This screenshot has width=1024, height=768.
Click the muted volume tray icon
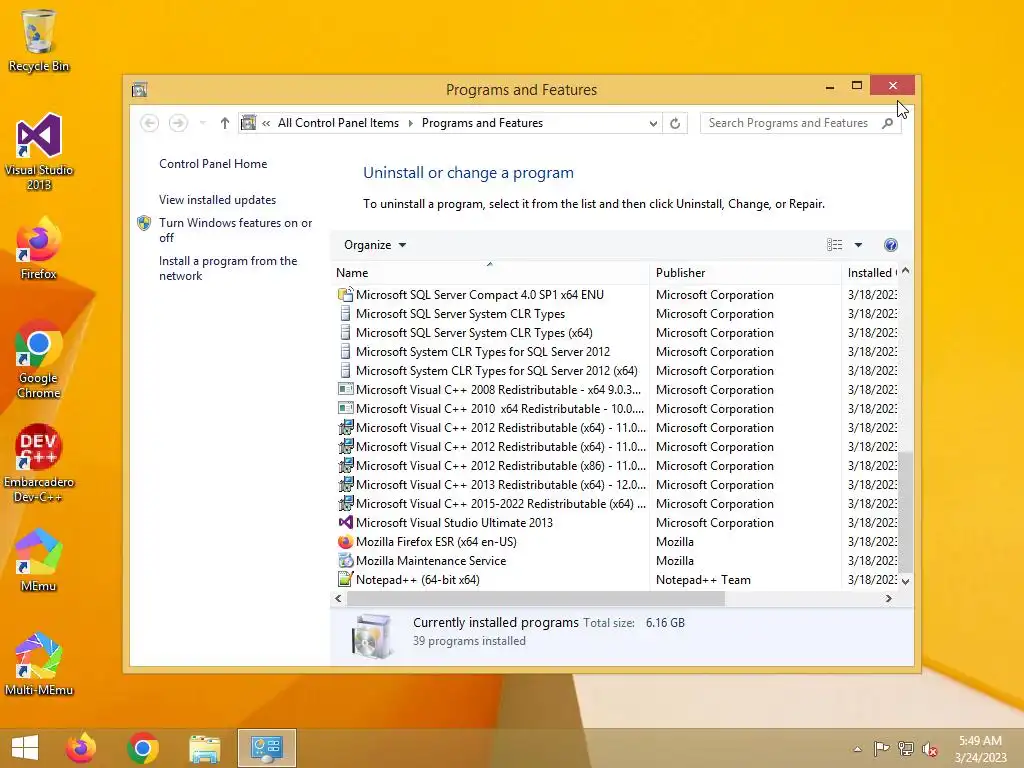(930, 749)
